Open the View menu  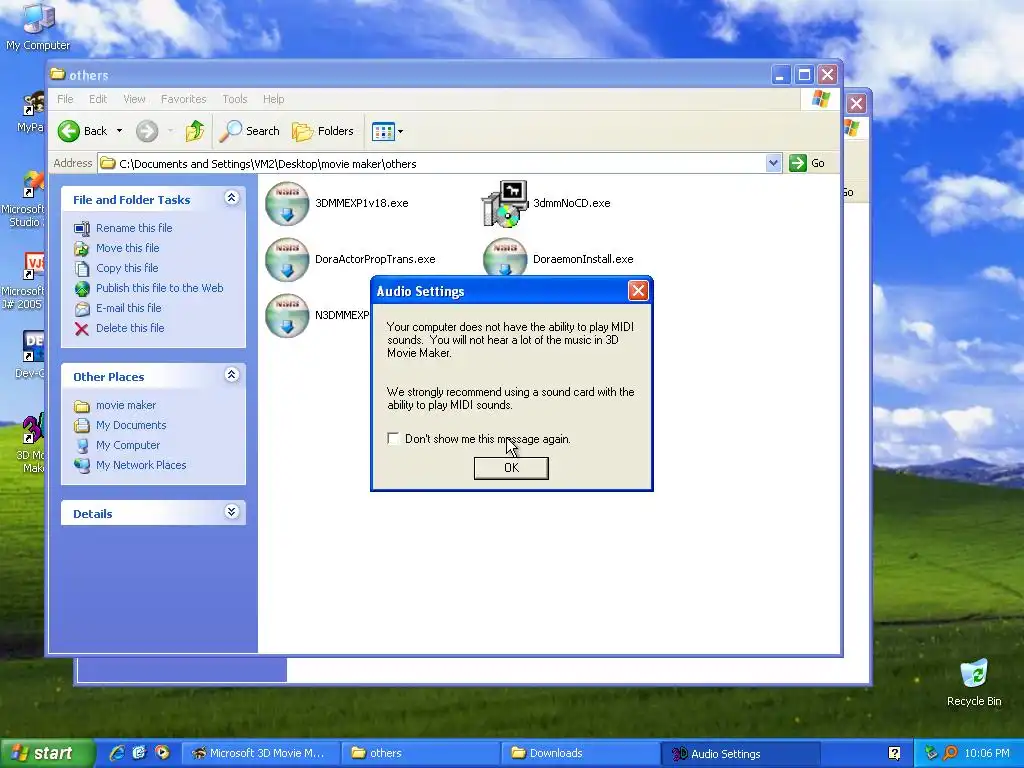(134, 99)
